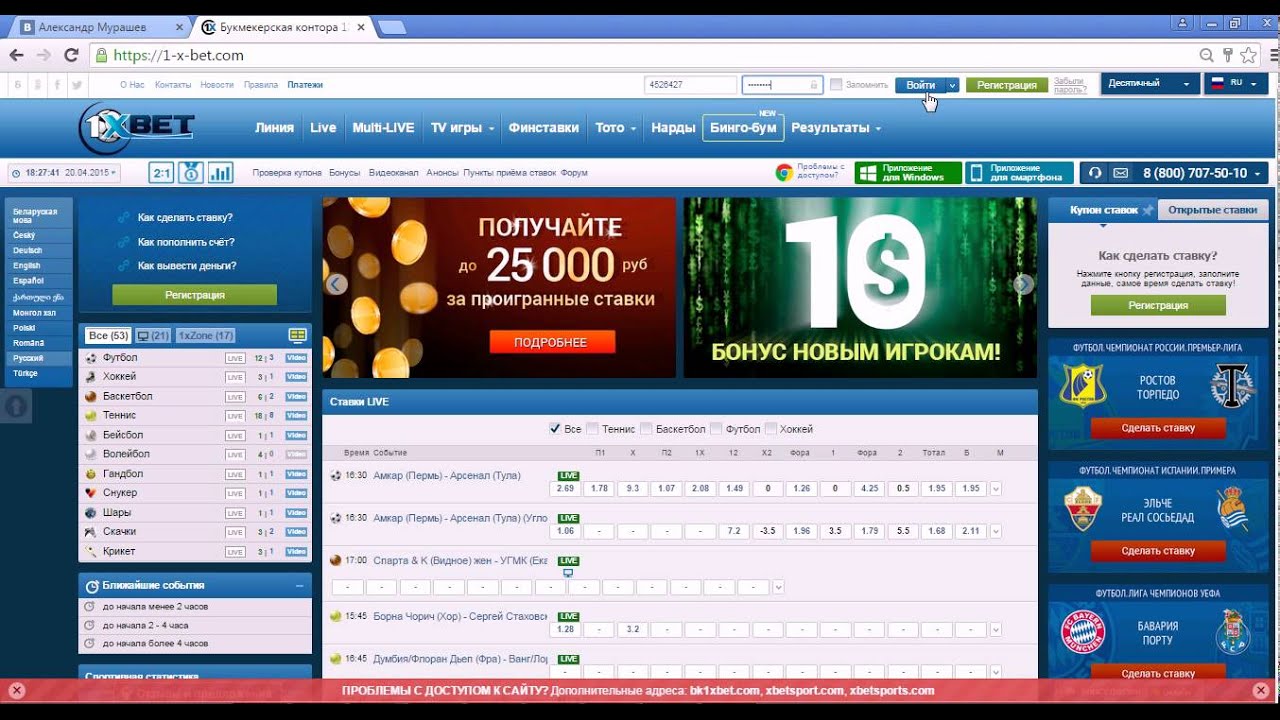Screen dimensions: 1280x720
Task: Close the red access problems bar on the right
Action: click(x=1261, y=690)
